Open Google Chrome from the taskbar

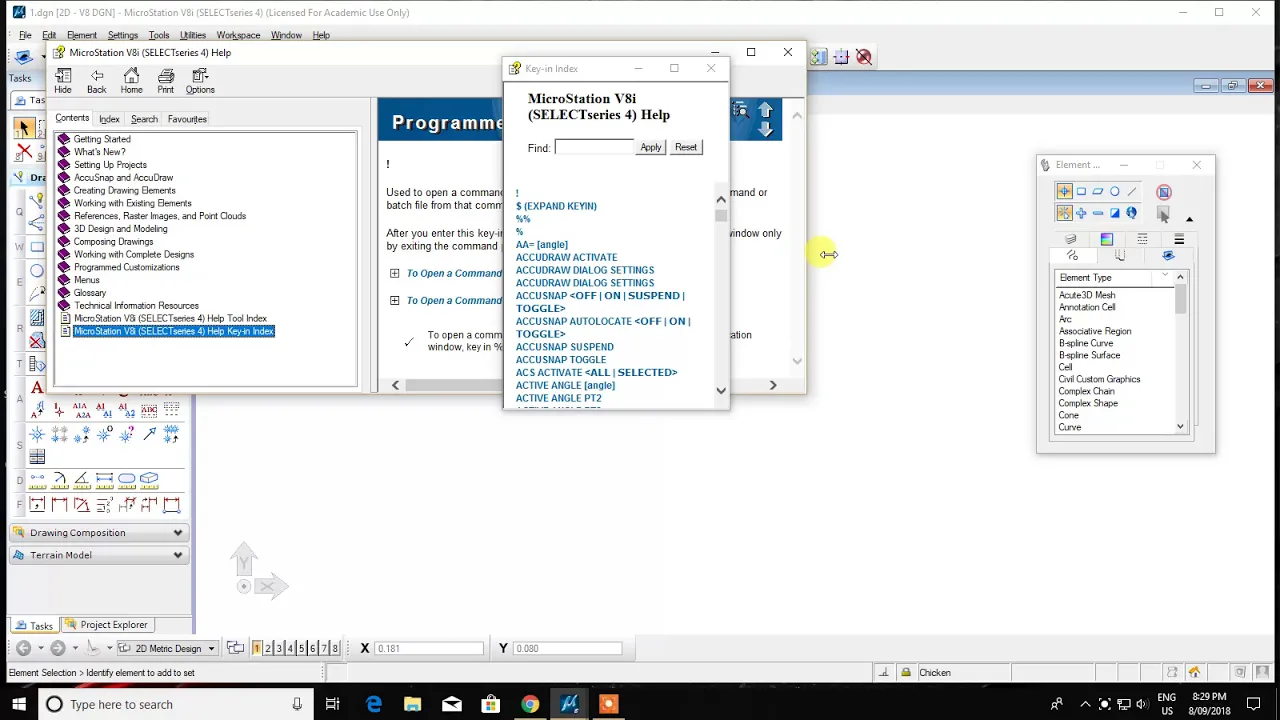[x=530, y=704]
